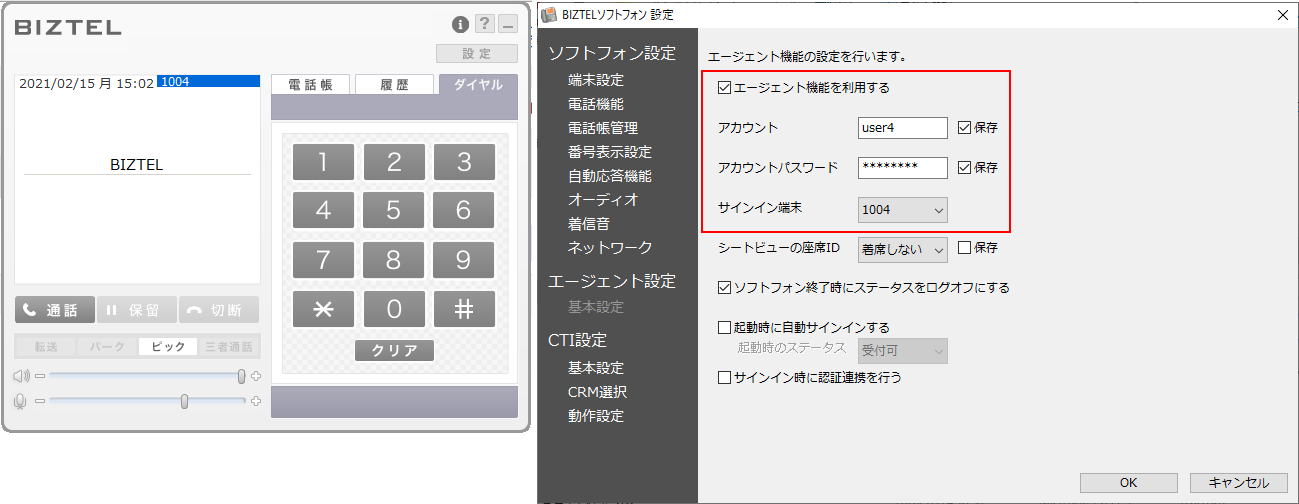Click the パーク park button
The image size is (1299, 504).
(x=107, y=347)
